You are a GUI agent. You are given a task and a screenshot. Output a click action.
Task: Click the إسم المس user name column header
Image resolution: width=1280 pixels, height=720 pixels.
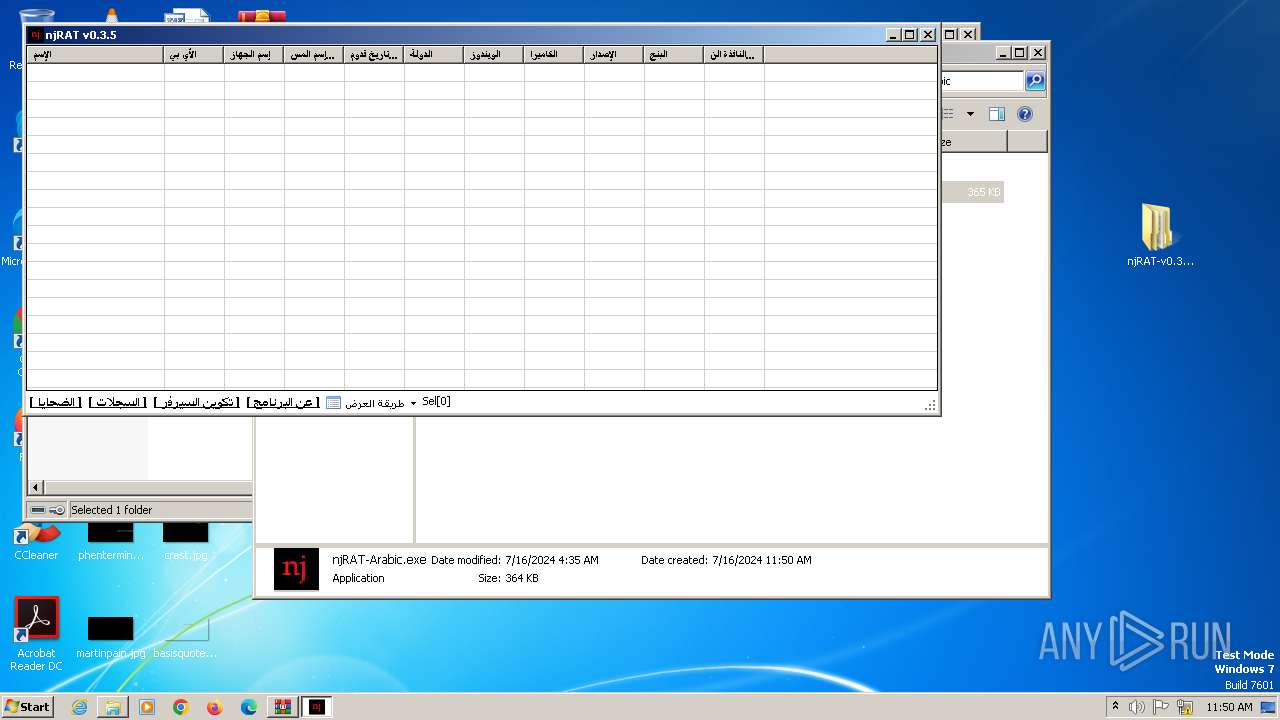(x=314, y=55)
